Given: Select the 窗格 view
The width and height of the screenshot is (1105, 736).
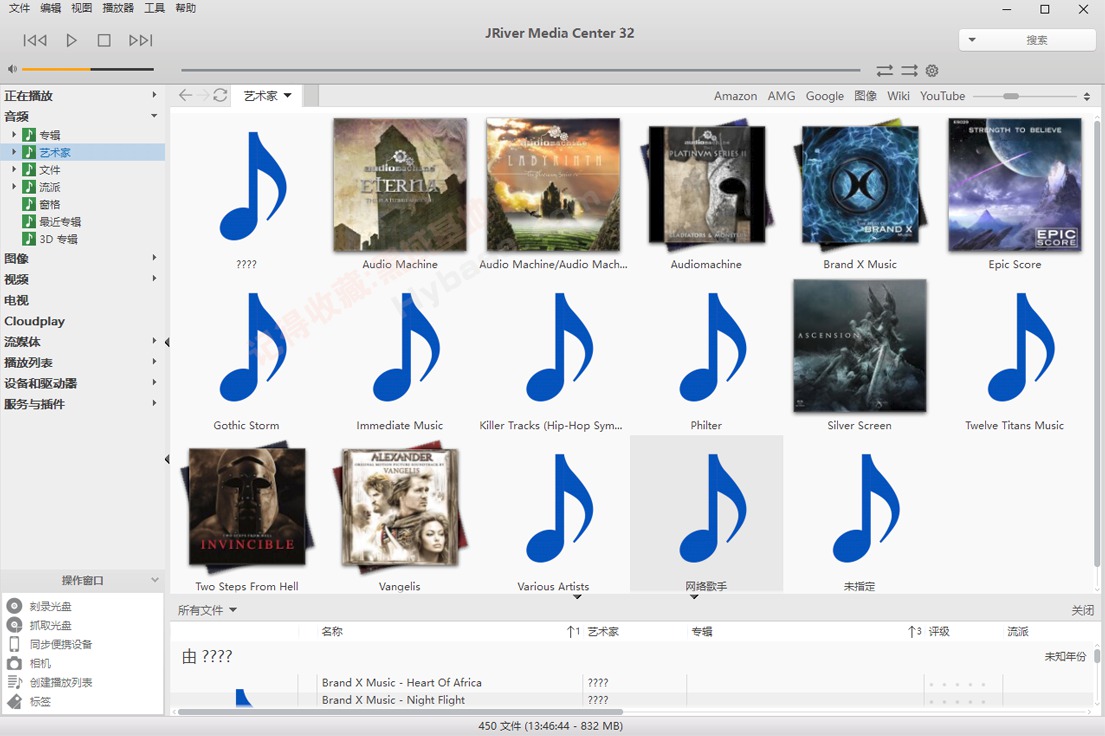Looking at the screenshot, I should (49, 204).
